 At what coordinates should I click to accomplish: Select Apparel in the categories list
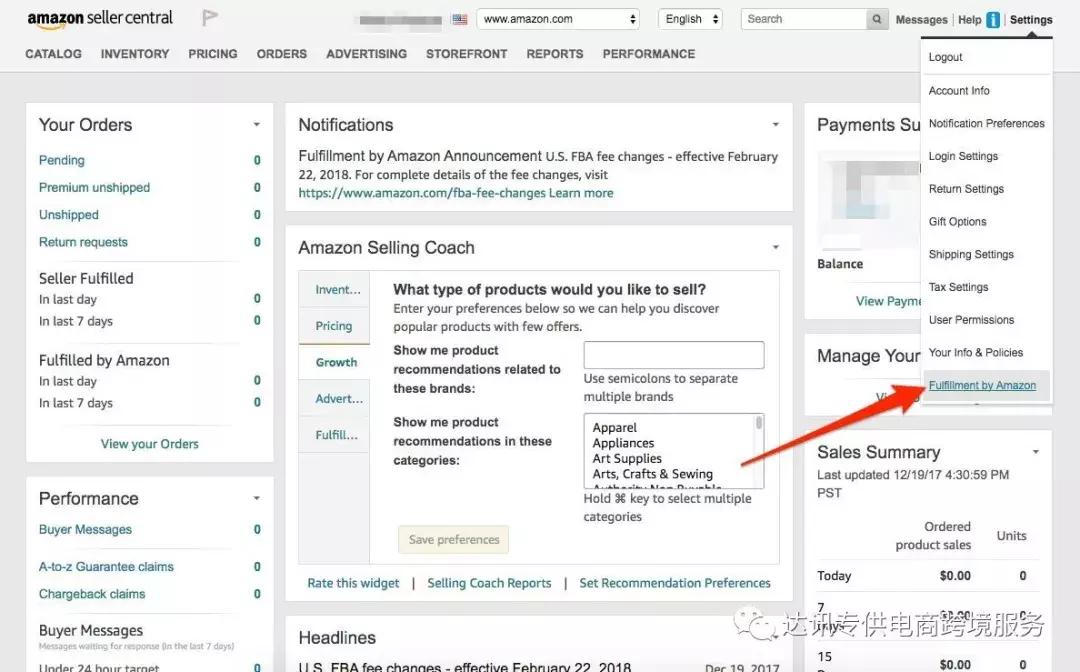click(x=615, y=428)
